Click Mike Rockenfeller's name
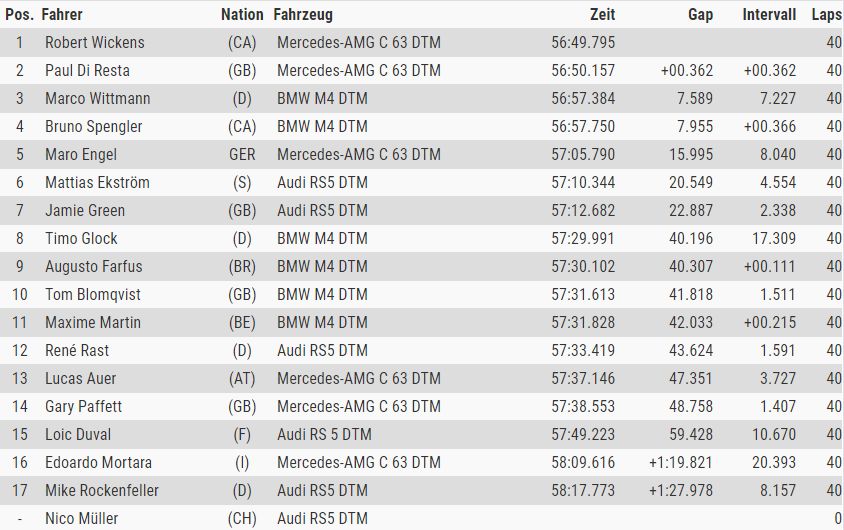The height and width of the screenshot is (530, 844). pos(102,490)
